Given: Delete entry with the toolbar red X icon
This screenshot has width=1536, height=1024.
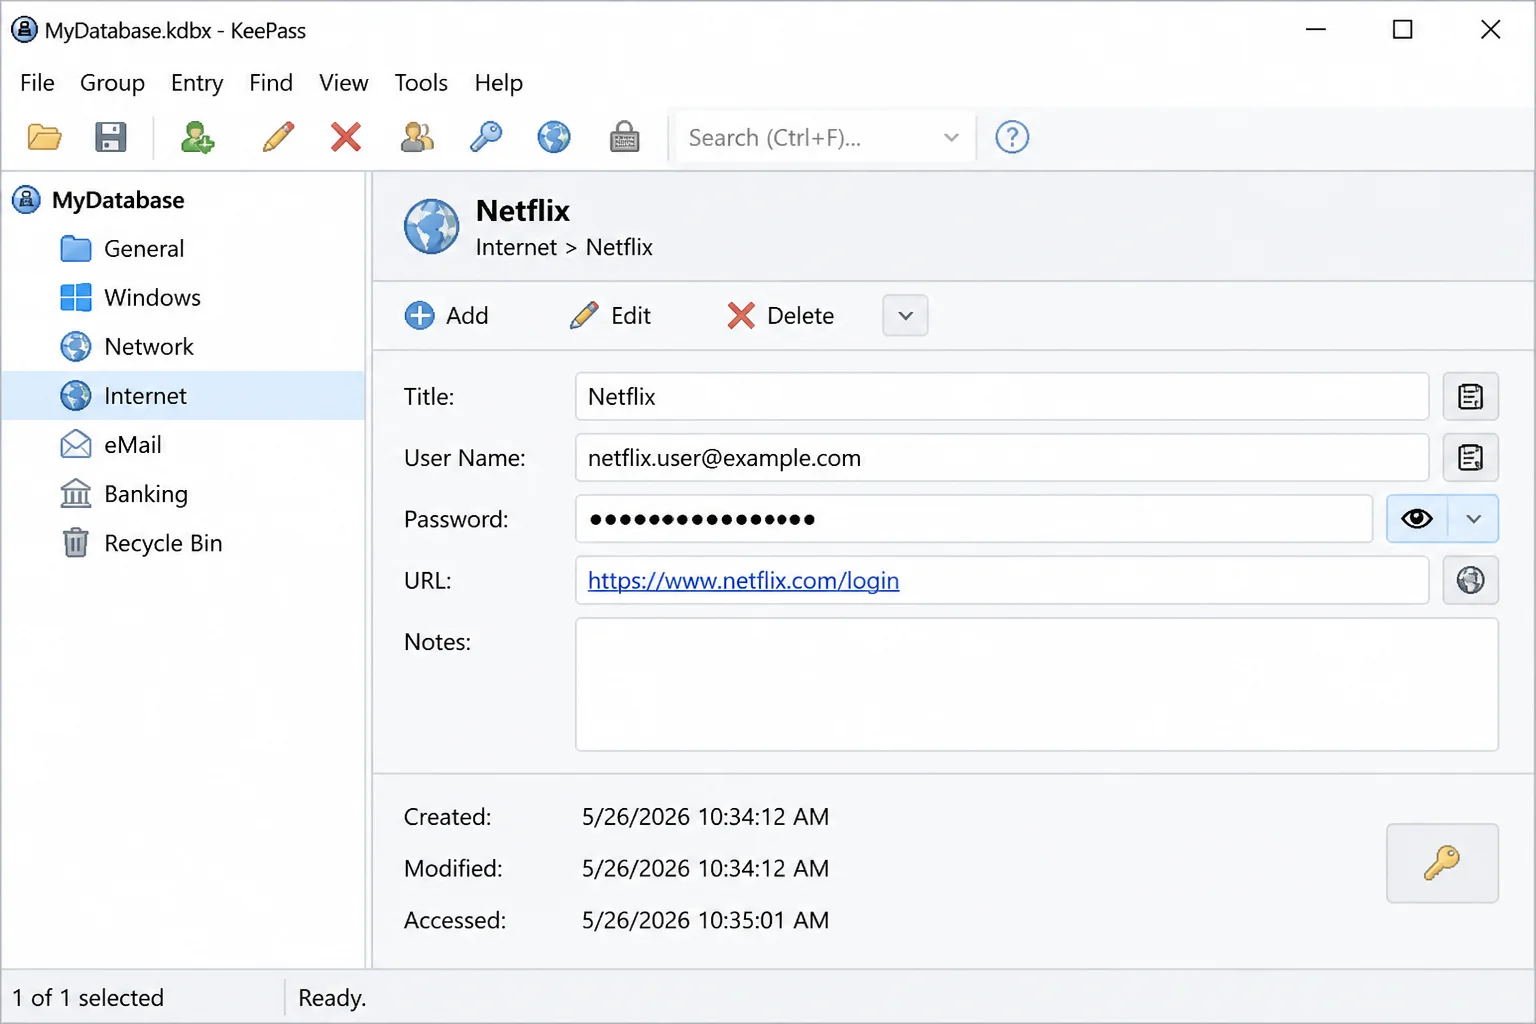Looking at the screenshot, I should [x=346, y=137].
